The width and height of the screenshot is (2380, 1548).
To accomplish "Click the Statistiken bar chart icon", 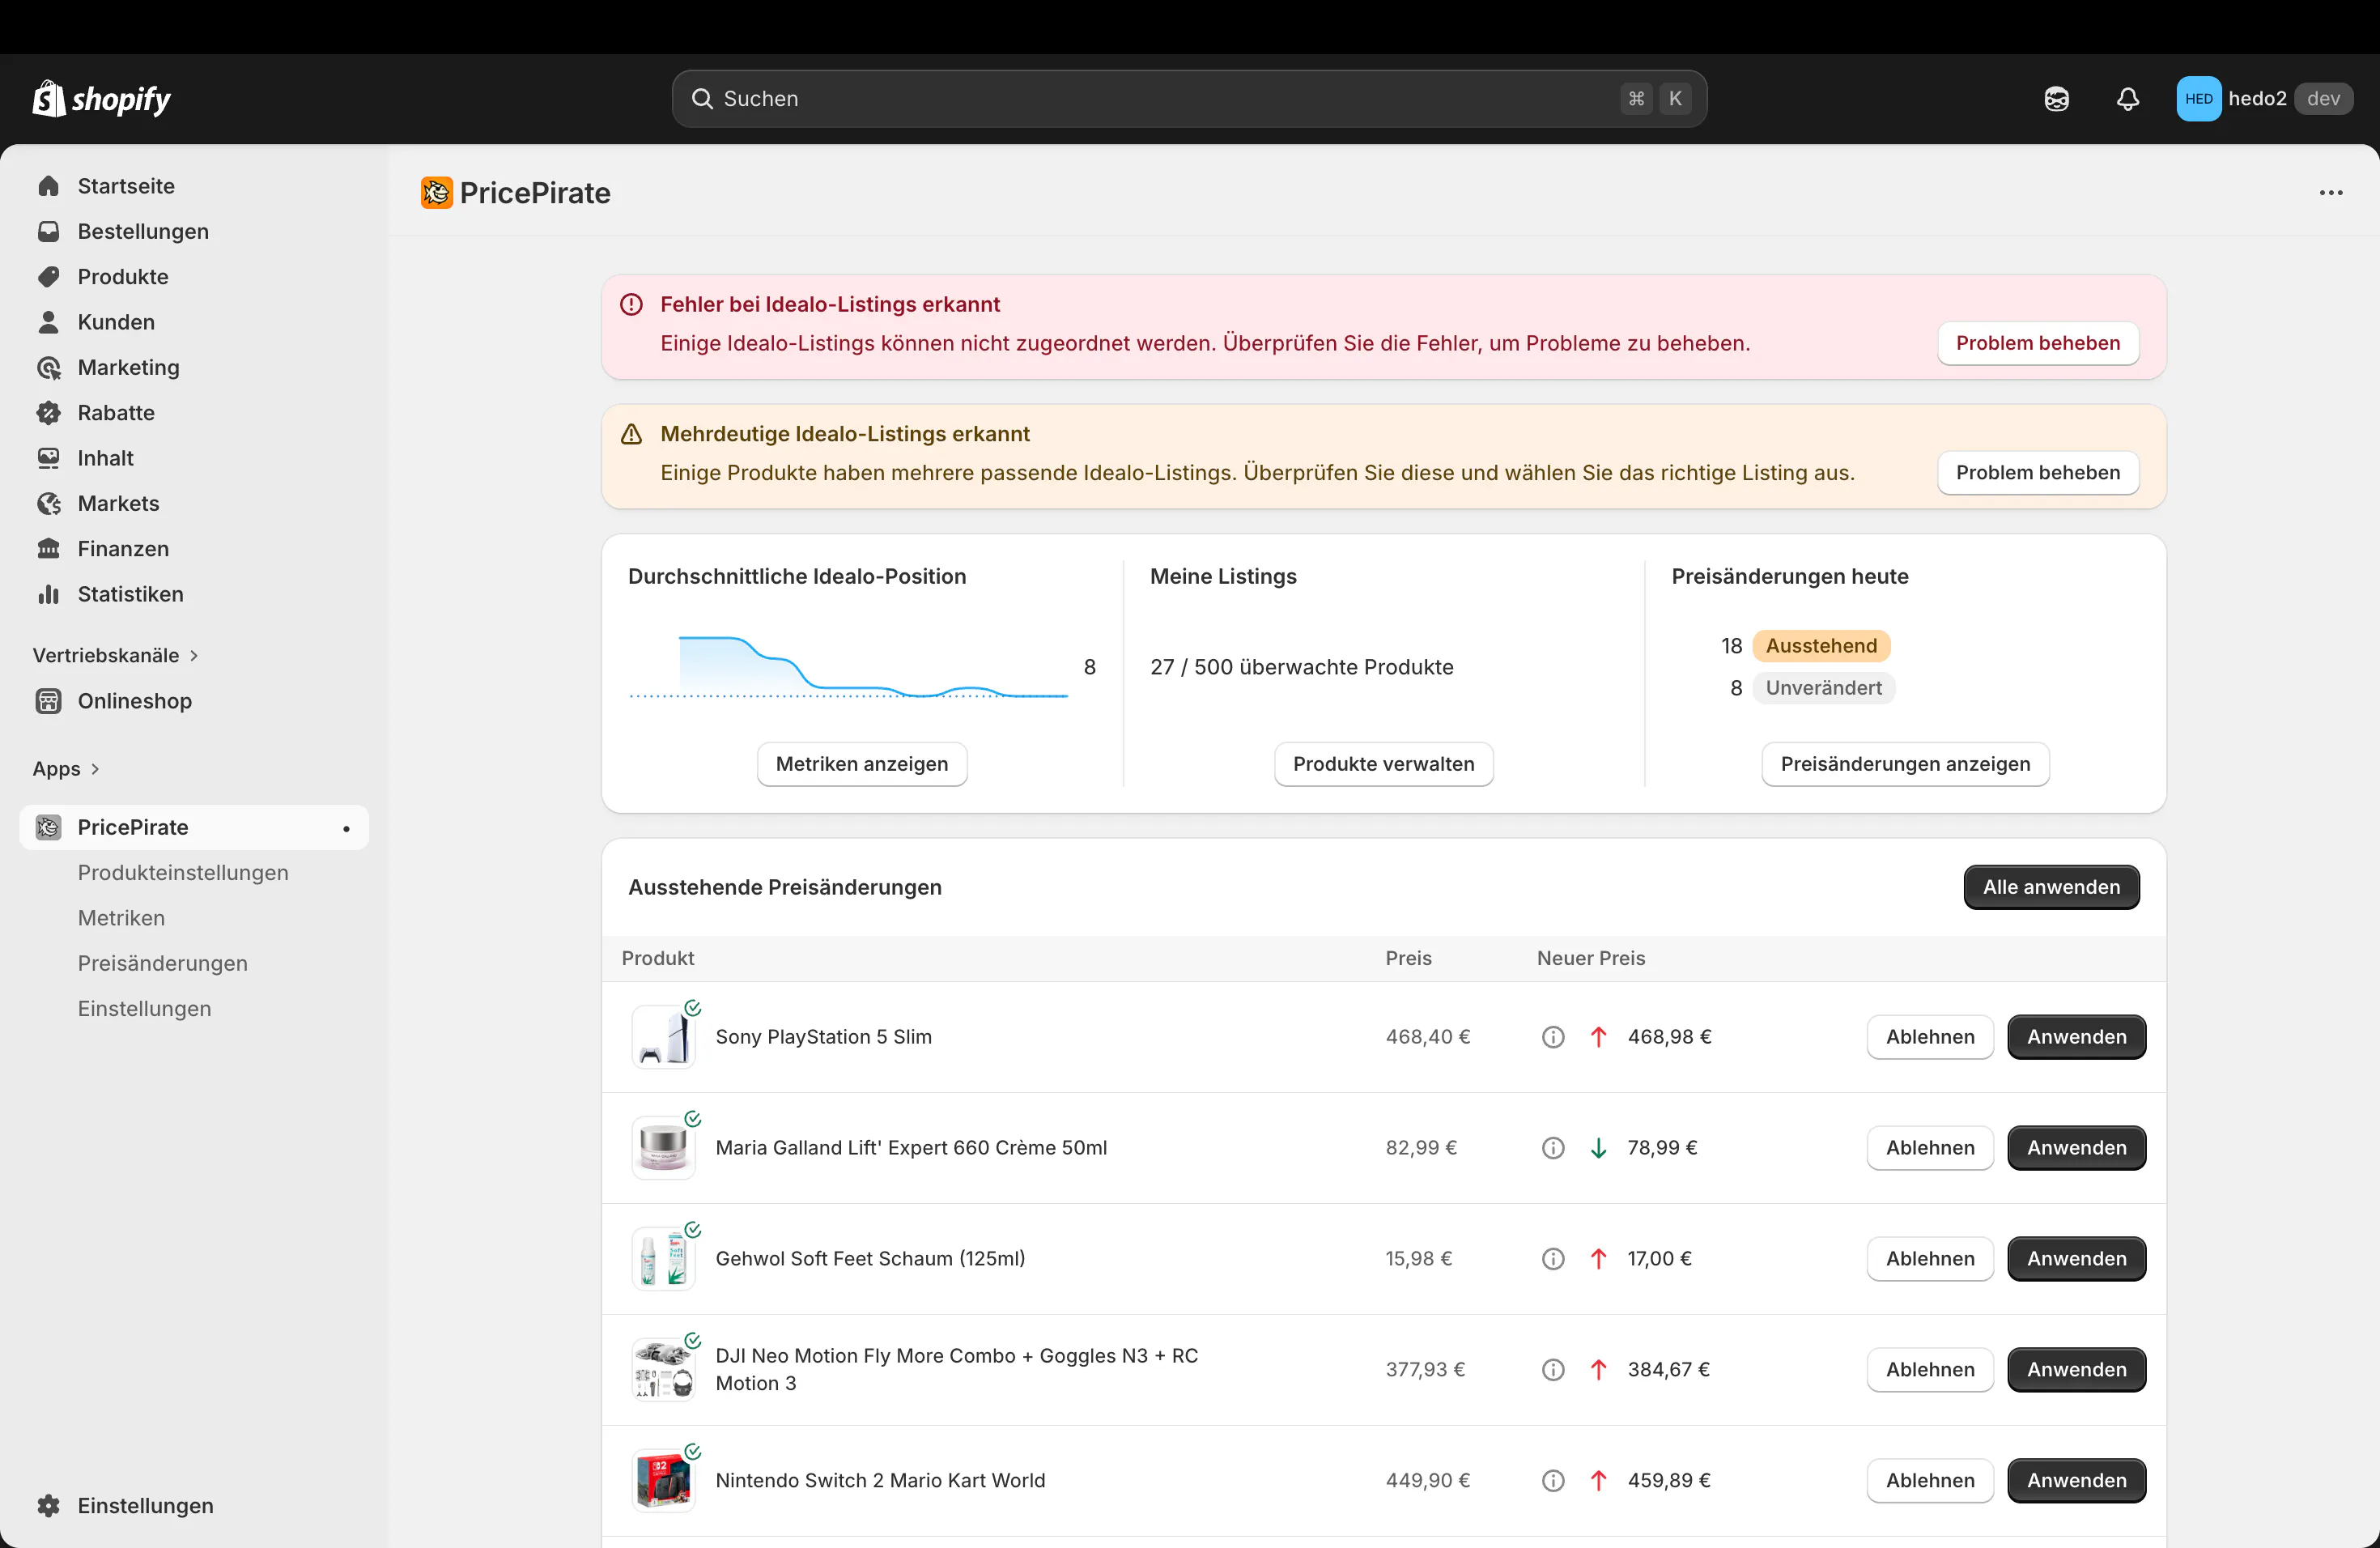I will tap(48, 594).
